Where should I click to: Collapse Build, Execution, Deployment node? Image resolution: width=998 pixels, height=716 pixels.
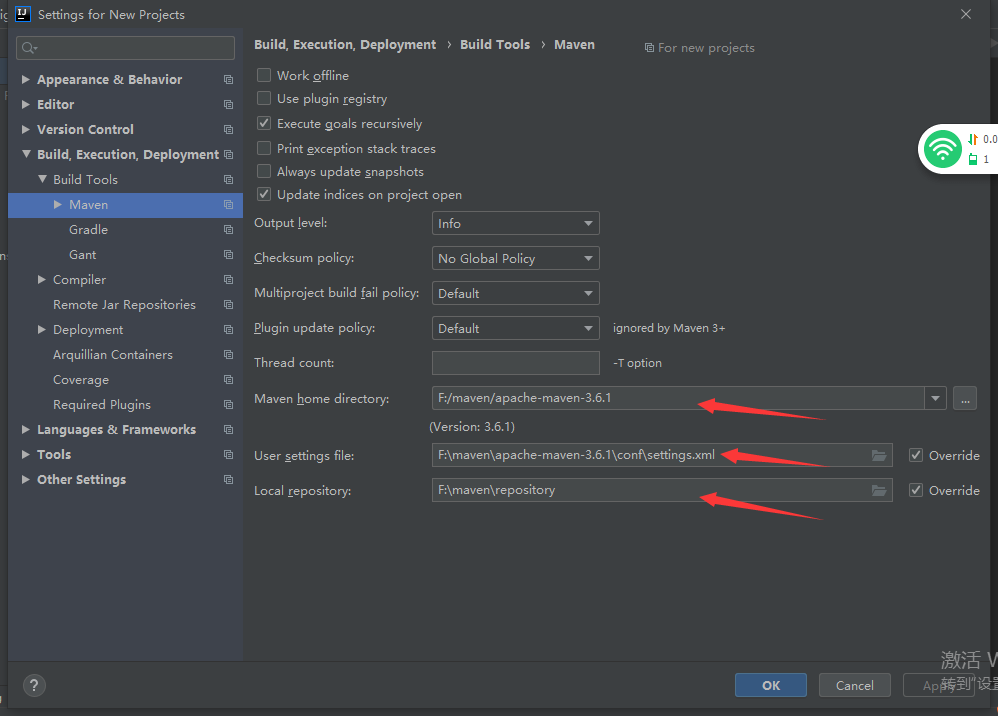26,154
